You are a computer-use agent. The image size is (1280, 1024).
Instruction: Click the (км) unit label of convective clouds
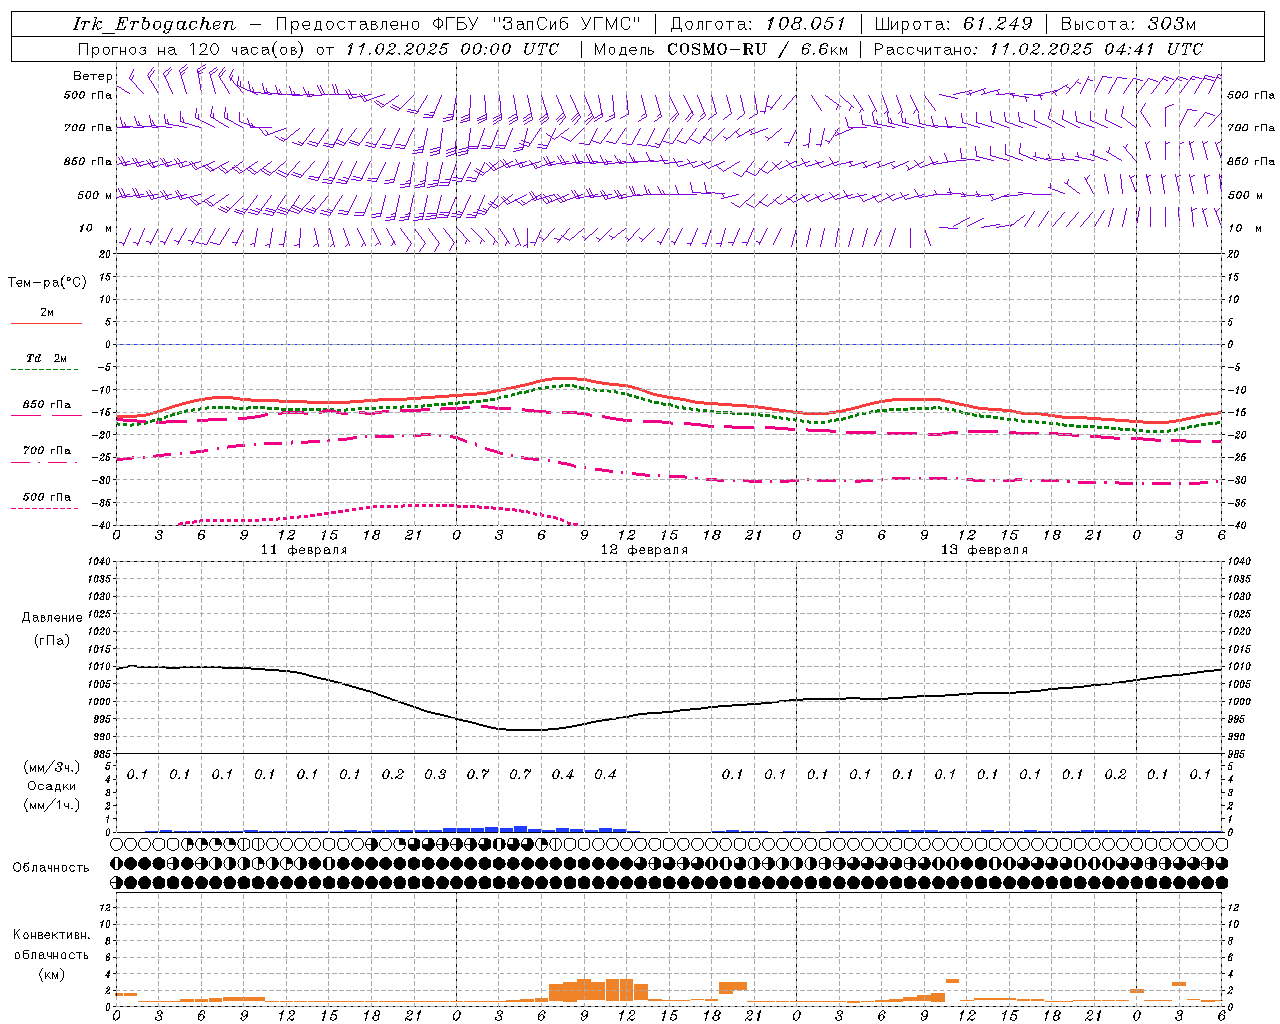pos(51,974)
